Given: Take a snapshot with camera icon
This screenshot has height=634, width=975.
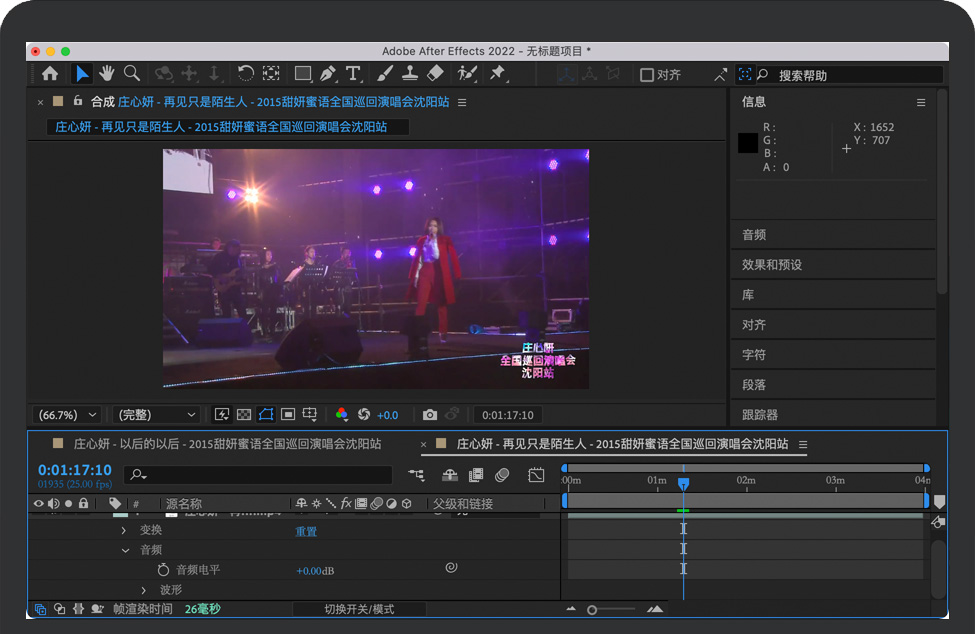Looking at the screenshot, I should pos(430,415).
